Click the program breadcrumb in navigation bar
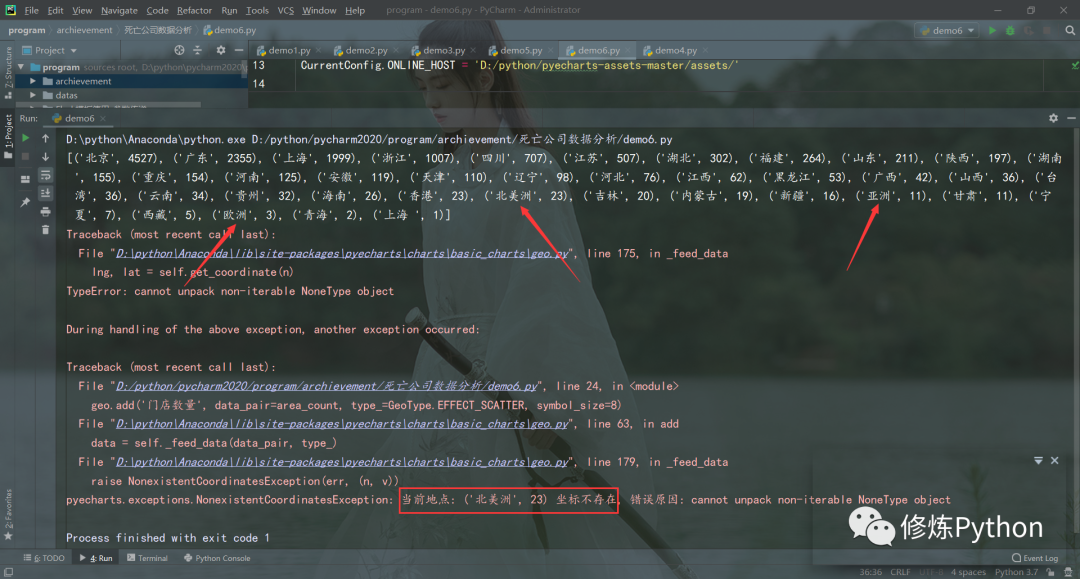This screenshot has width=1080, height=579. coord(27,30)
